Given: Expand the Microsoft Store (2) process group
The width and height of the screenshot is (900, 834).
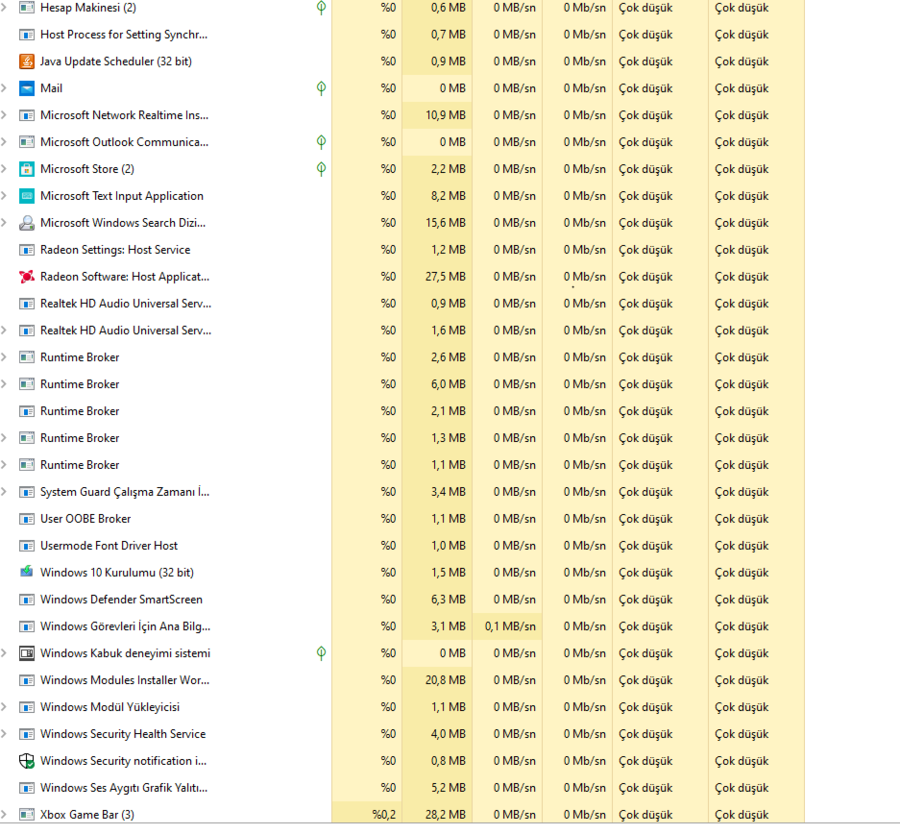Looking at the screenshot, I should pos(4,169).
